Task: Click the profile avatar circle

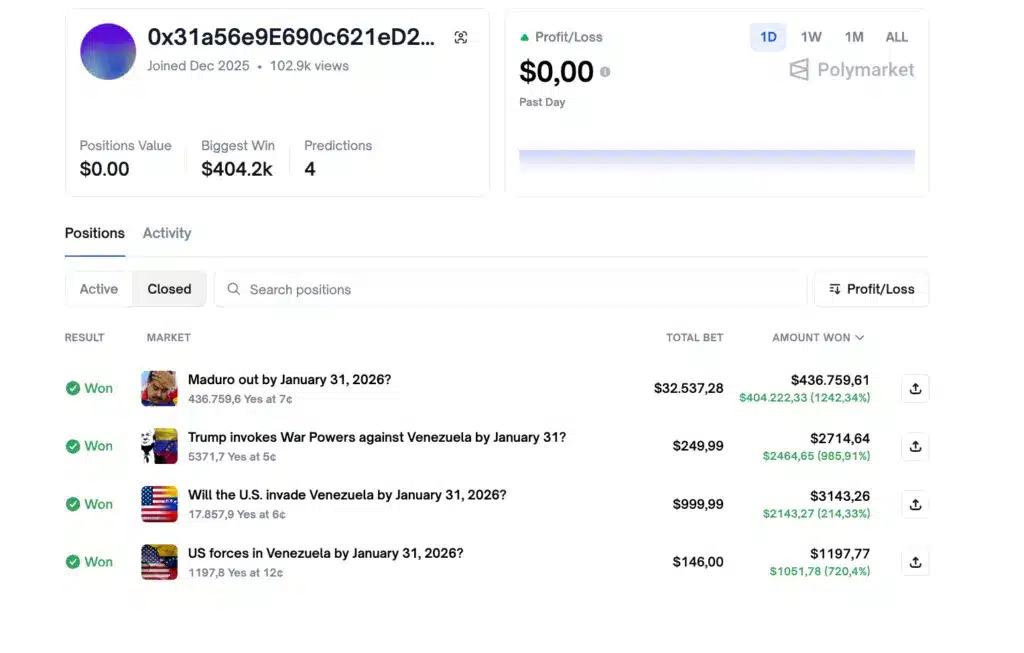Action: click(x=108, y=52)
